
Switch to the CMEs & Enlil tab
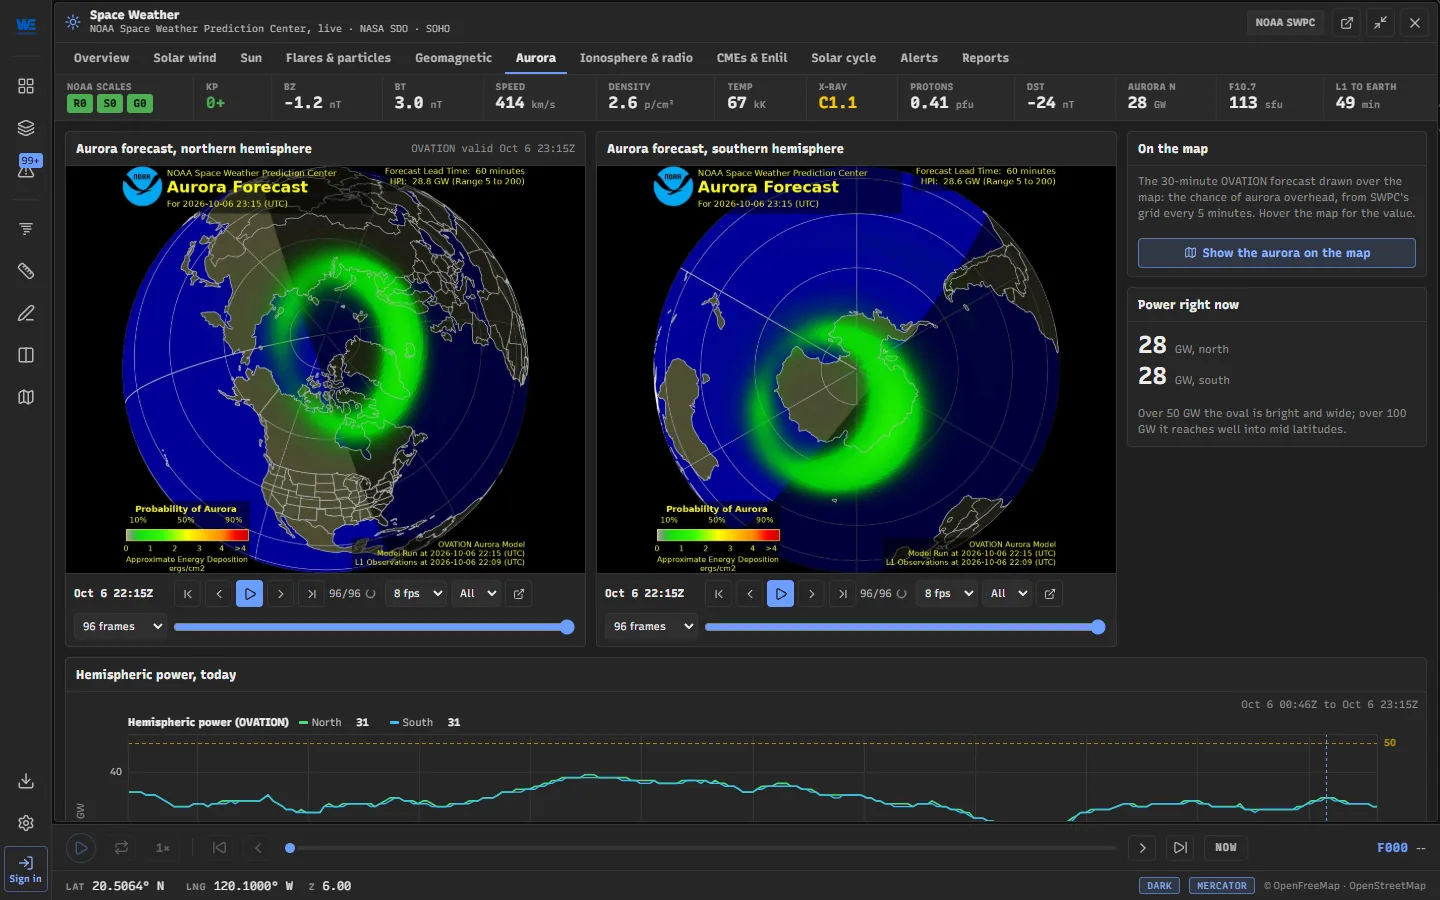point(752,58)
